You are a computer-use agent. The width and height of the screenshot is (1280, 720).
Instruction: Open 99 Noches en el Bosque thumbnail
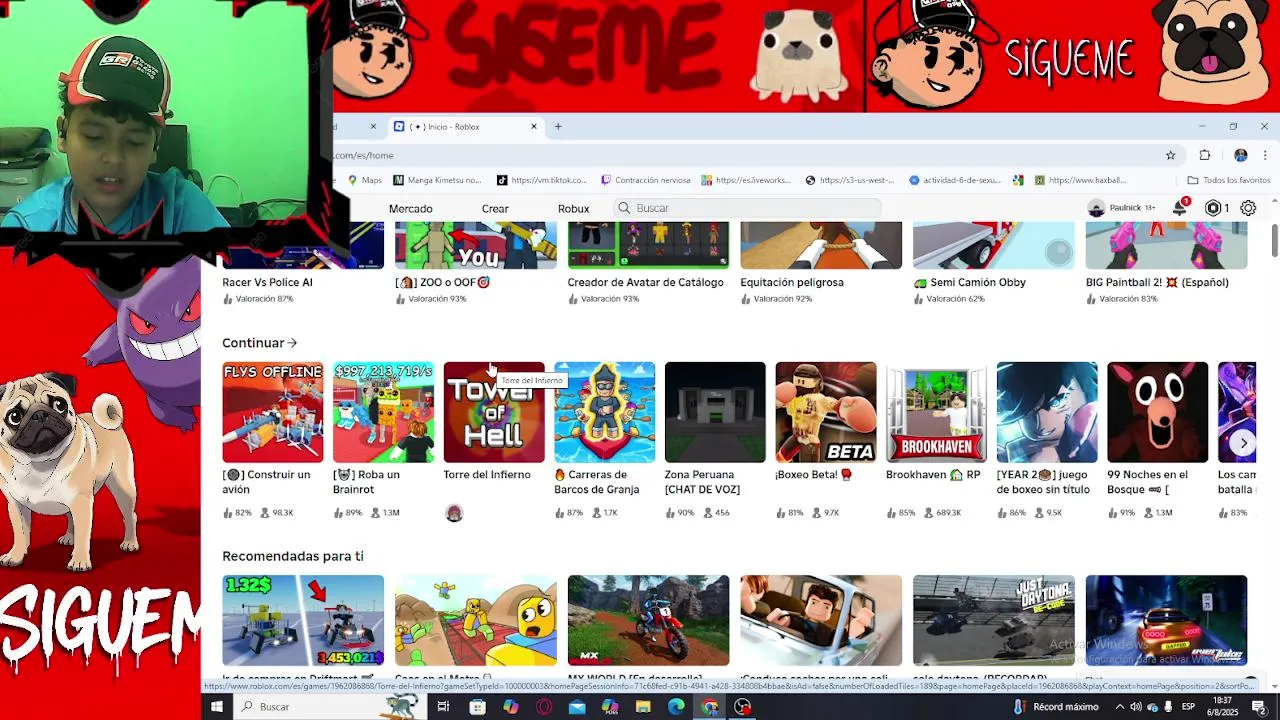pyautogui.click(x=1158, y=412)
